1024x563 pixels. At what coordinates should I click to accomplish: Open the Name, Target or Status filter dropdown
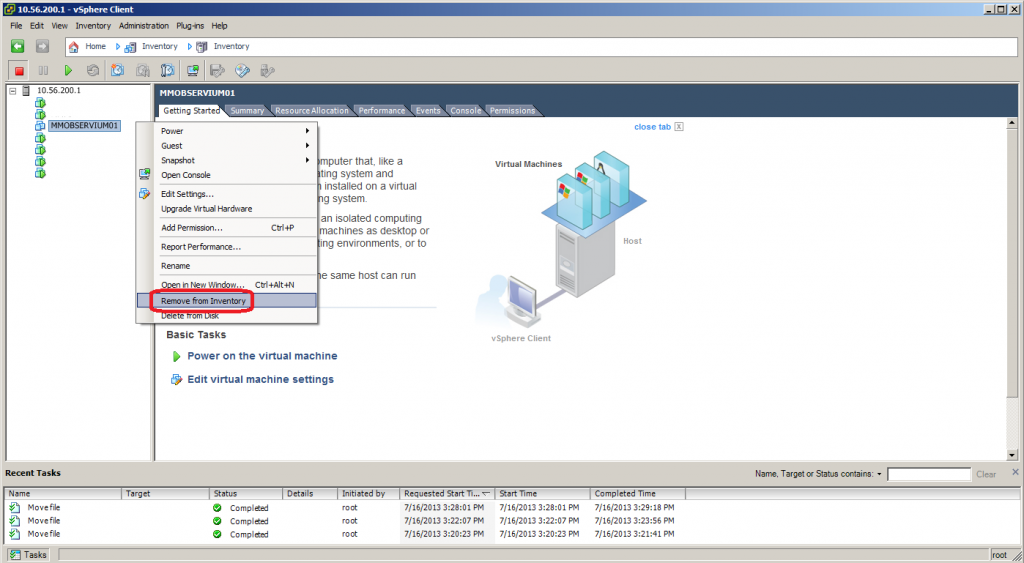pos(879,474)
